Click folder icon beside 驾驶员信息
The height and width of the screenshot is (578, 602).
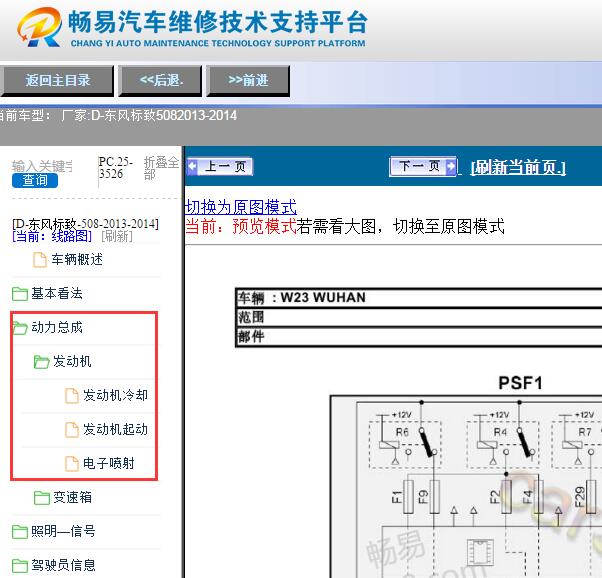click(x=20, y=566)
